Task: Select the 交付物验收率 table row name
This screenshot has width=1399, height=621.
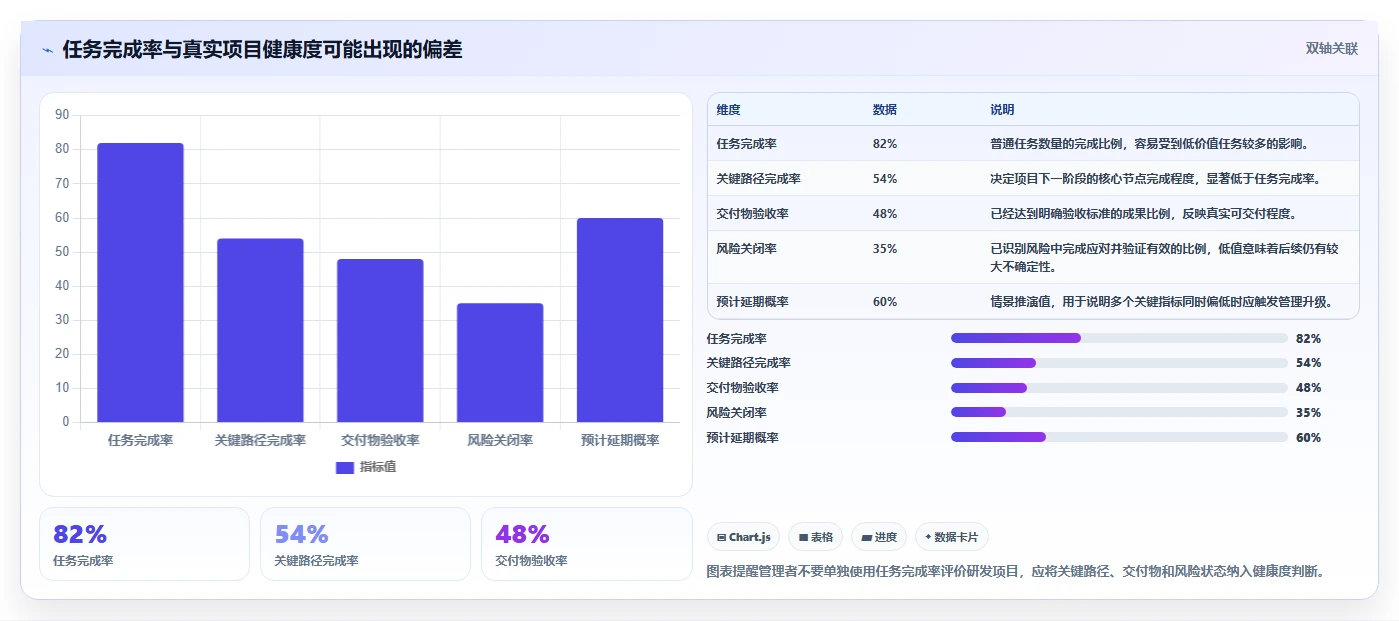Action: coord(753,214)
